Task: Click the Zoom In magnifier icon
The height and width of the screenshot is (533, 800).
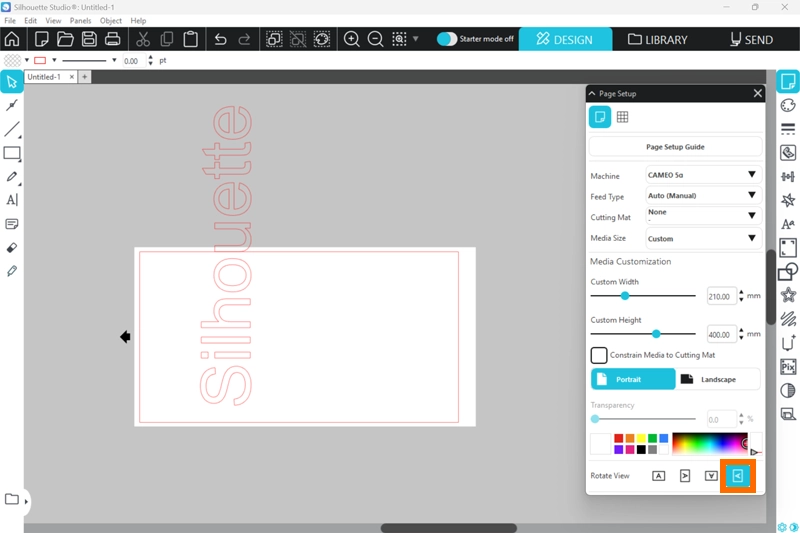Action: click(x=352, y=39)
